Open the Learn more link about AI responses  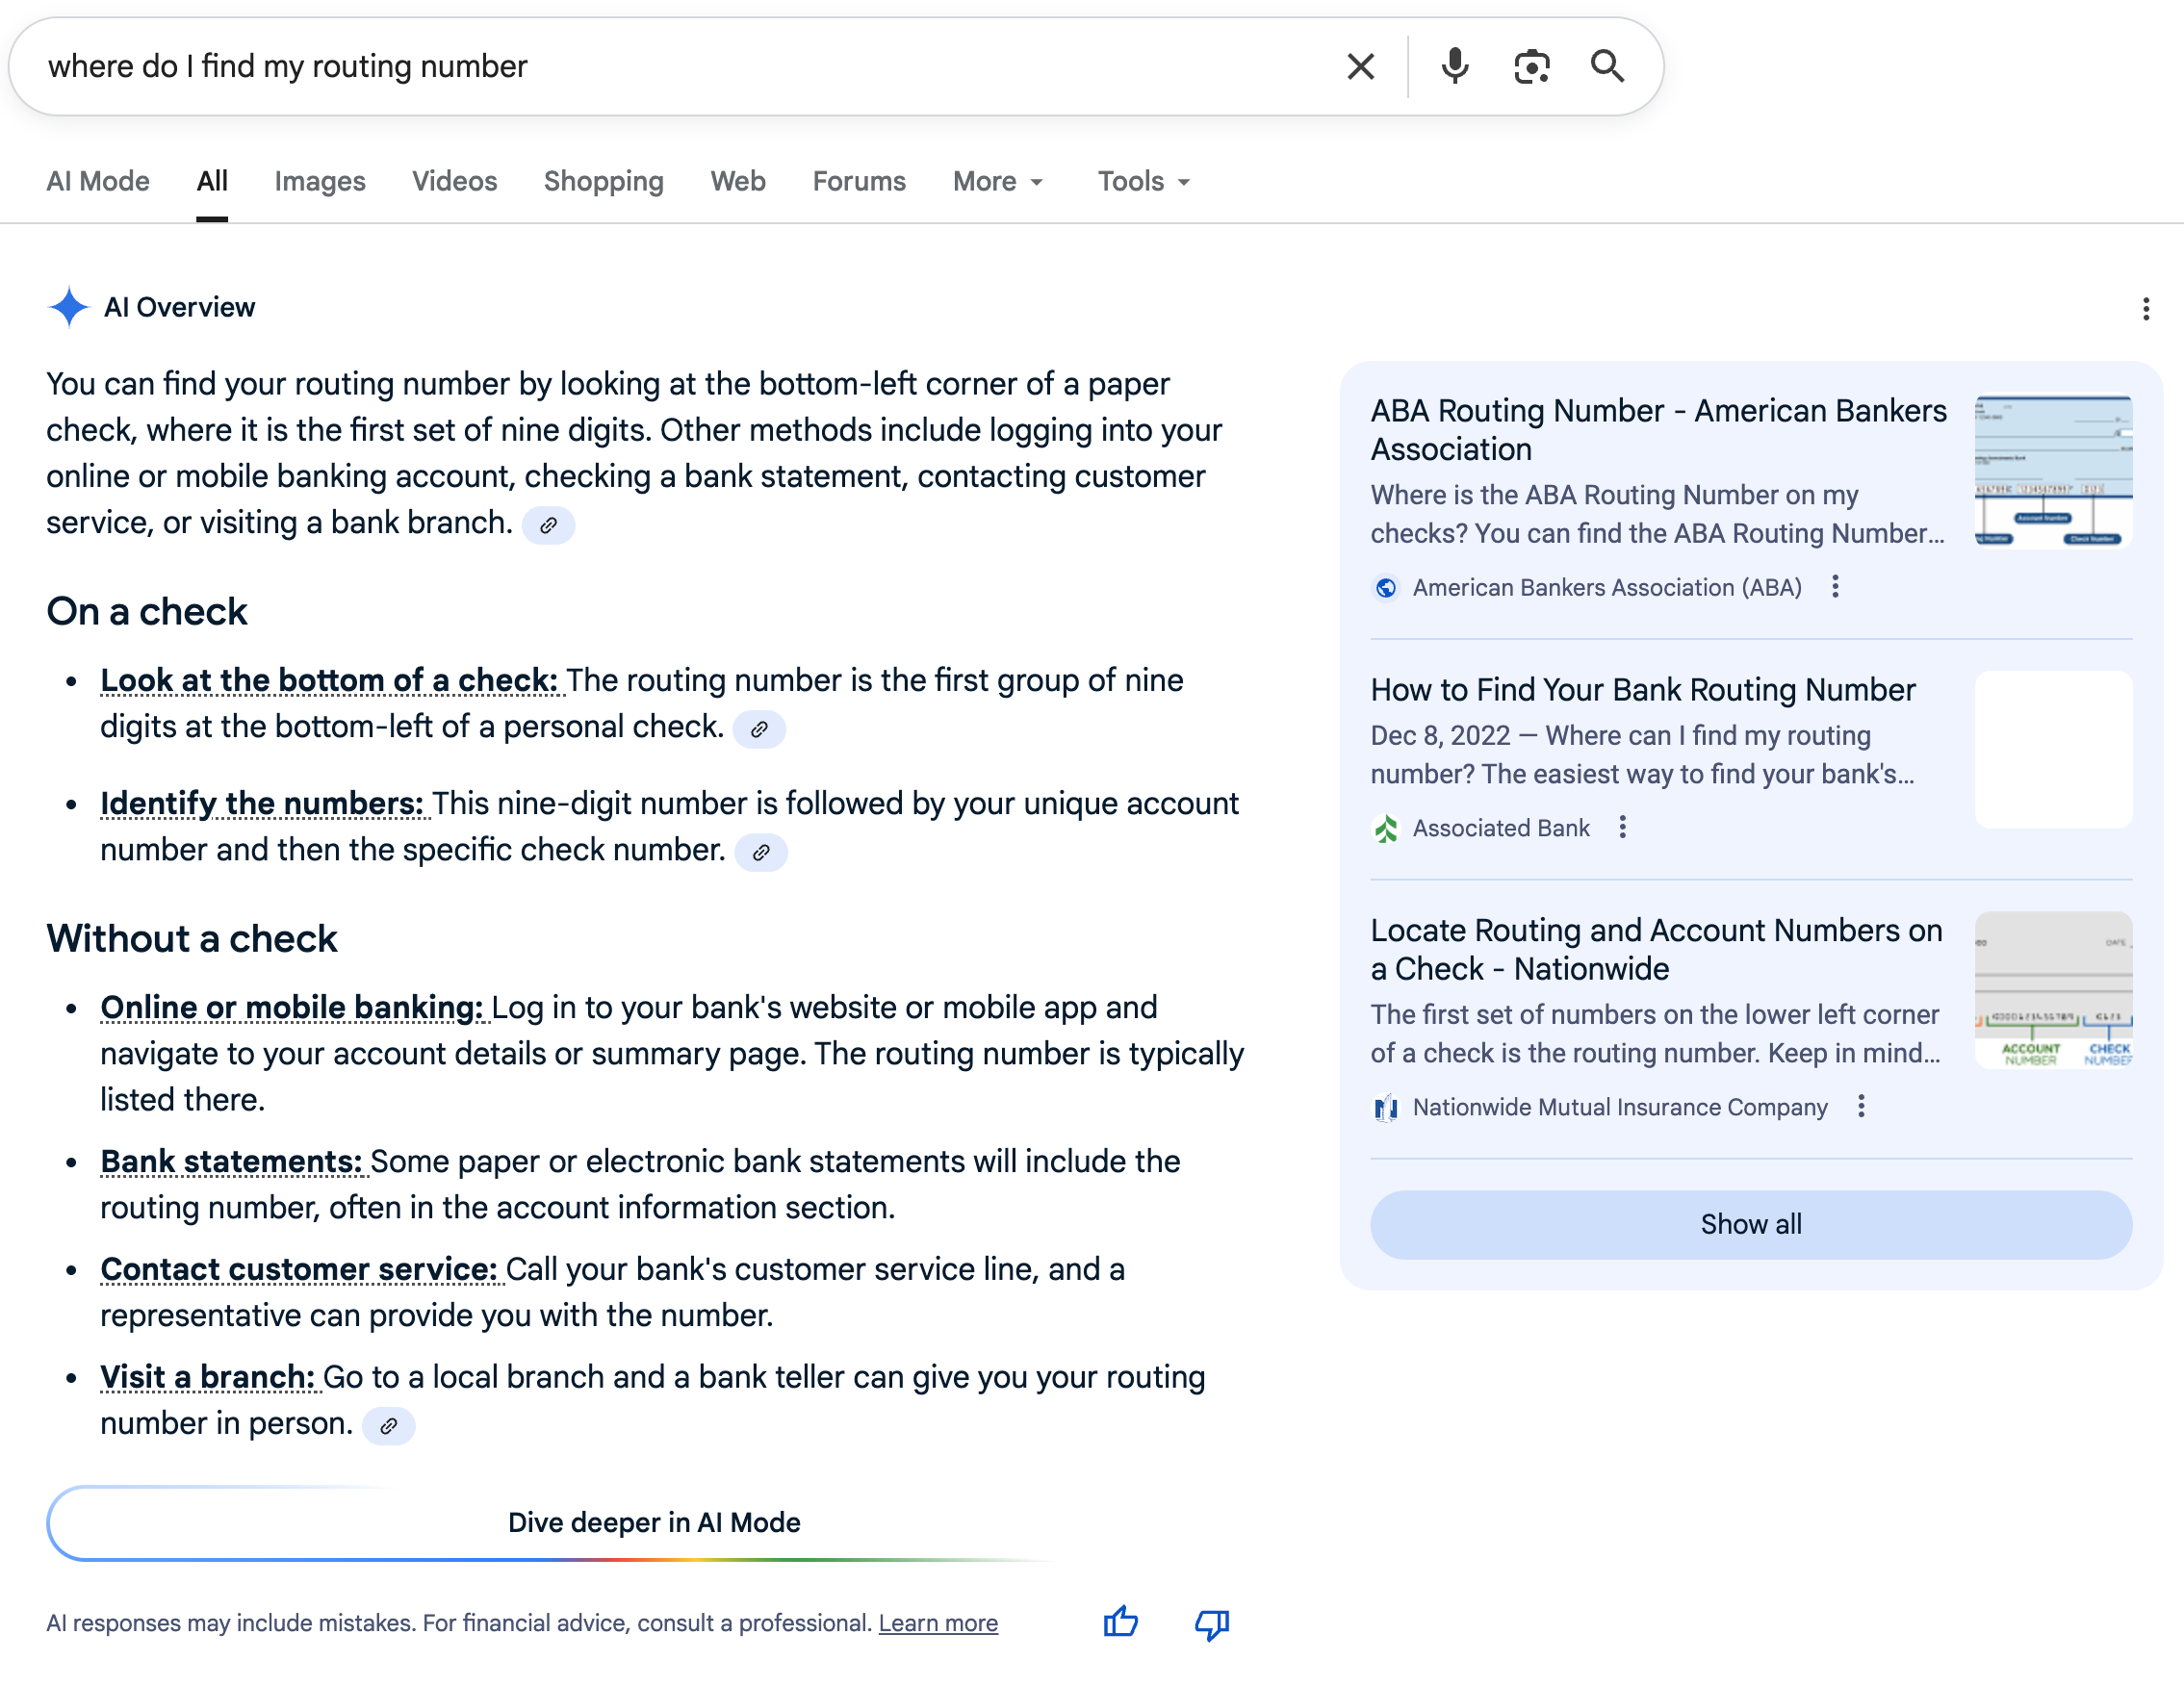point(937,1623)
